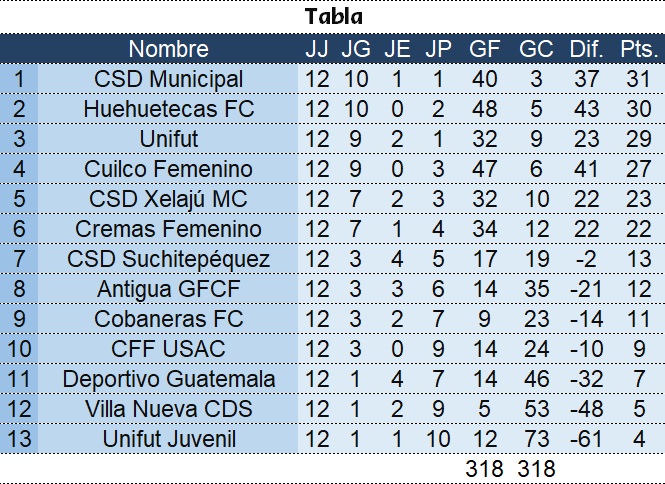Select the Unifut Juvenil team cell
The height and width of the screenshot is (484, 665).
(x=168, y=439)
